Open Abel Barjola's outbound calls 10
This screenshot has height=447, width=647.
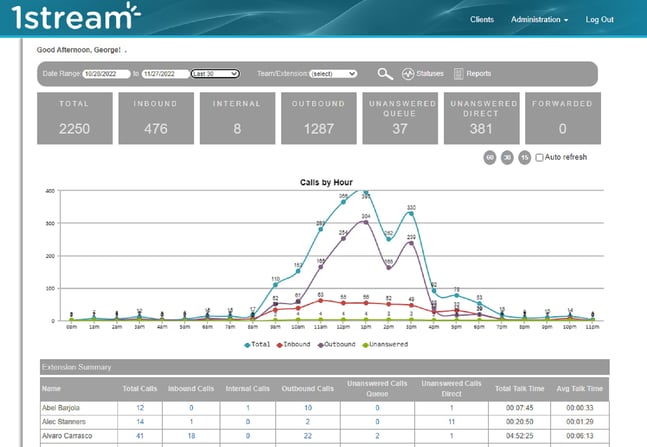point(308,408)
